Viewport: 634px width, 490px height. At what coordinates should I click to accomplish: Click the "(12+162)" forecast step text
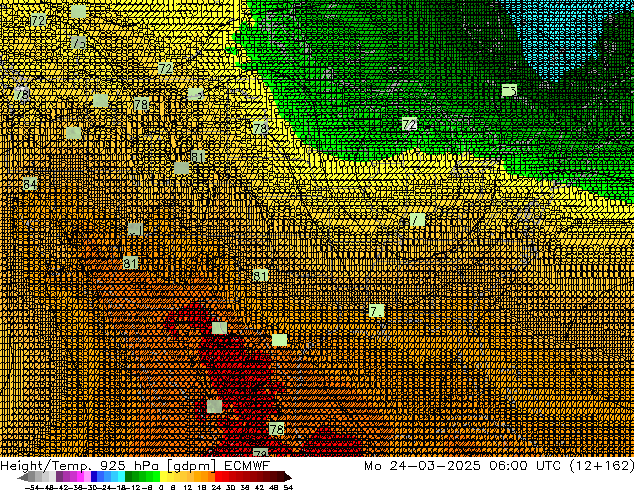point(602,465)
